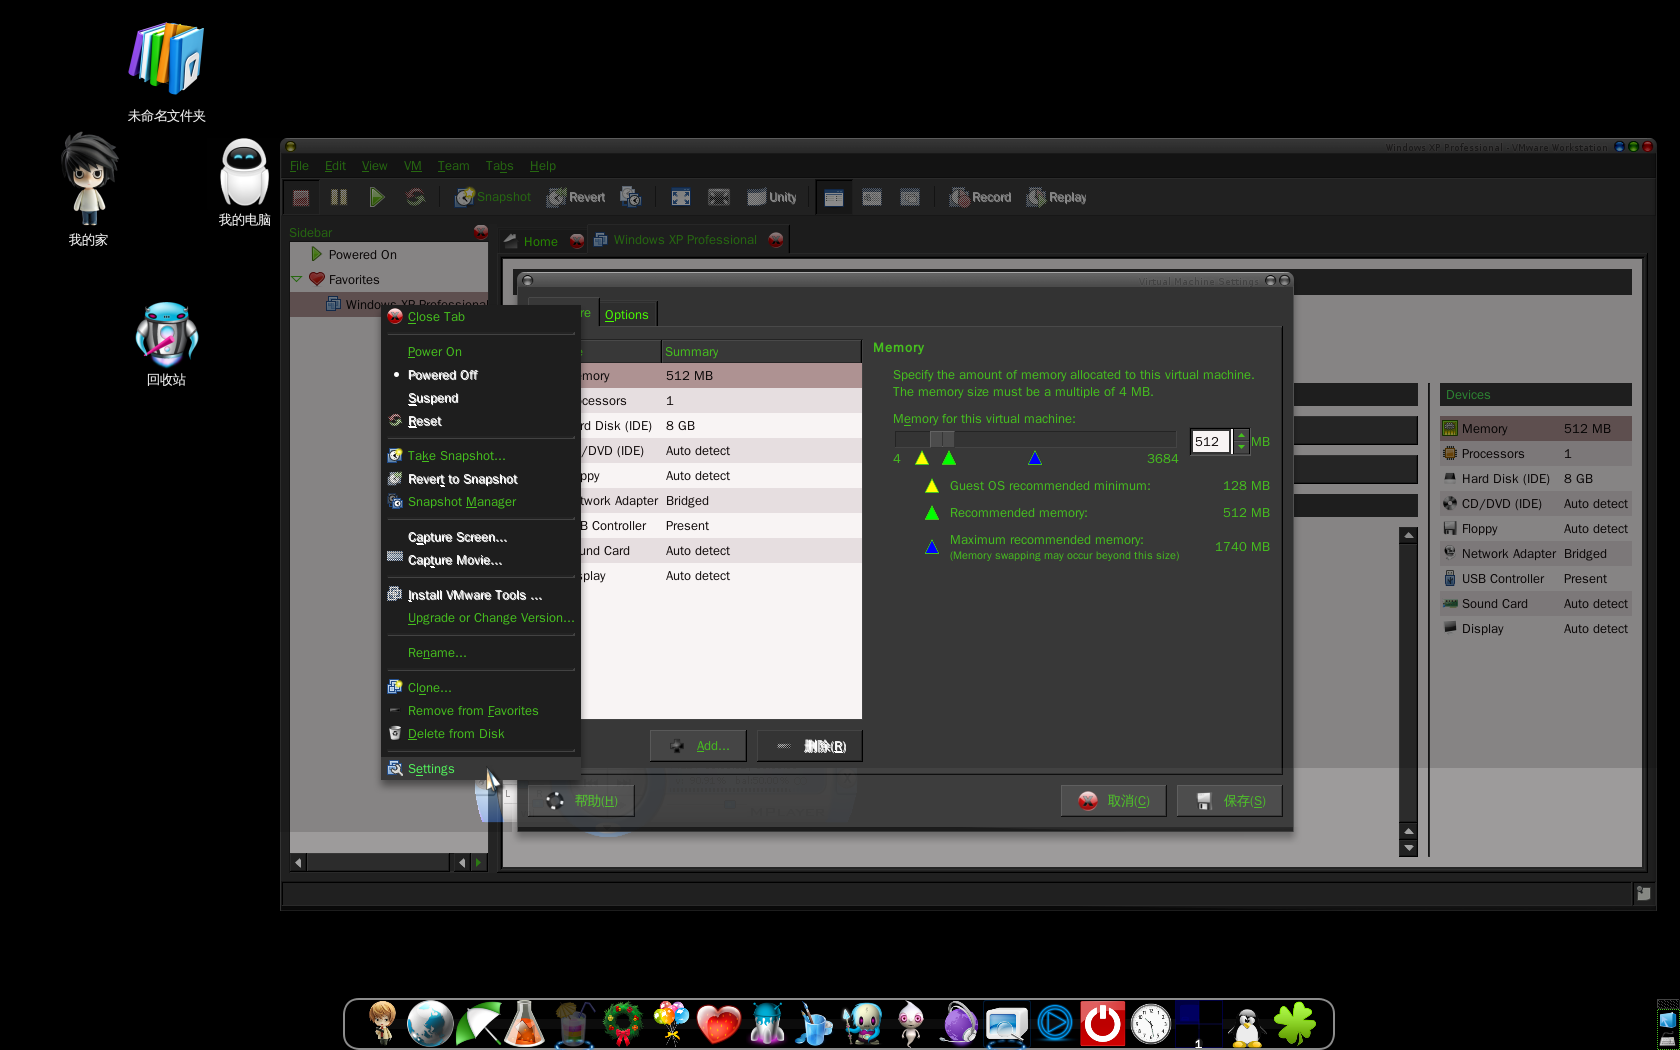
Task: Click the penguin icon in the dock
Action: pos(1246,1027)
